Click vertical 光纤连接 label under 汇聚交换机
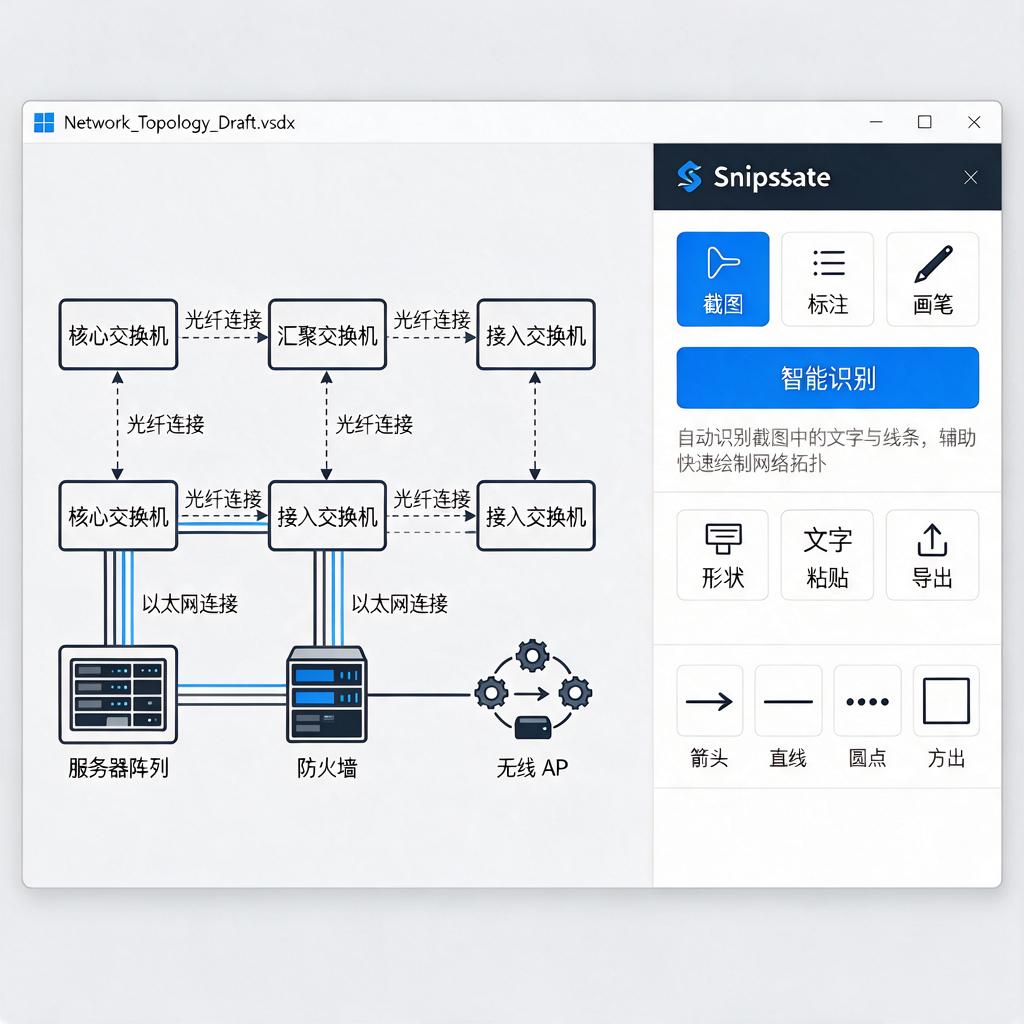 (374, 424)
